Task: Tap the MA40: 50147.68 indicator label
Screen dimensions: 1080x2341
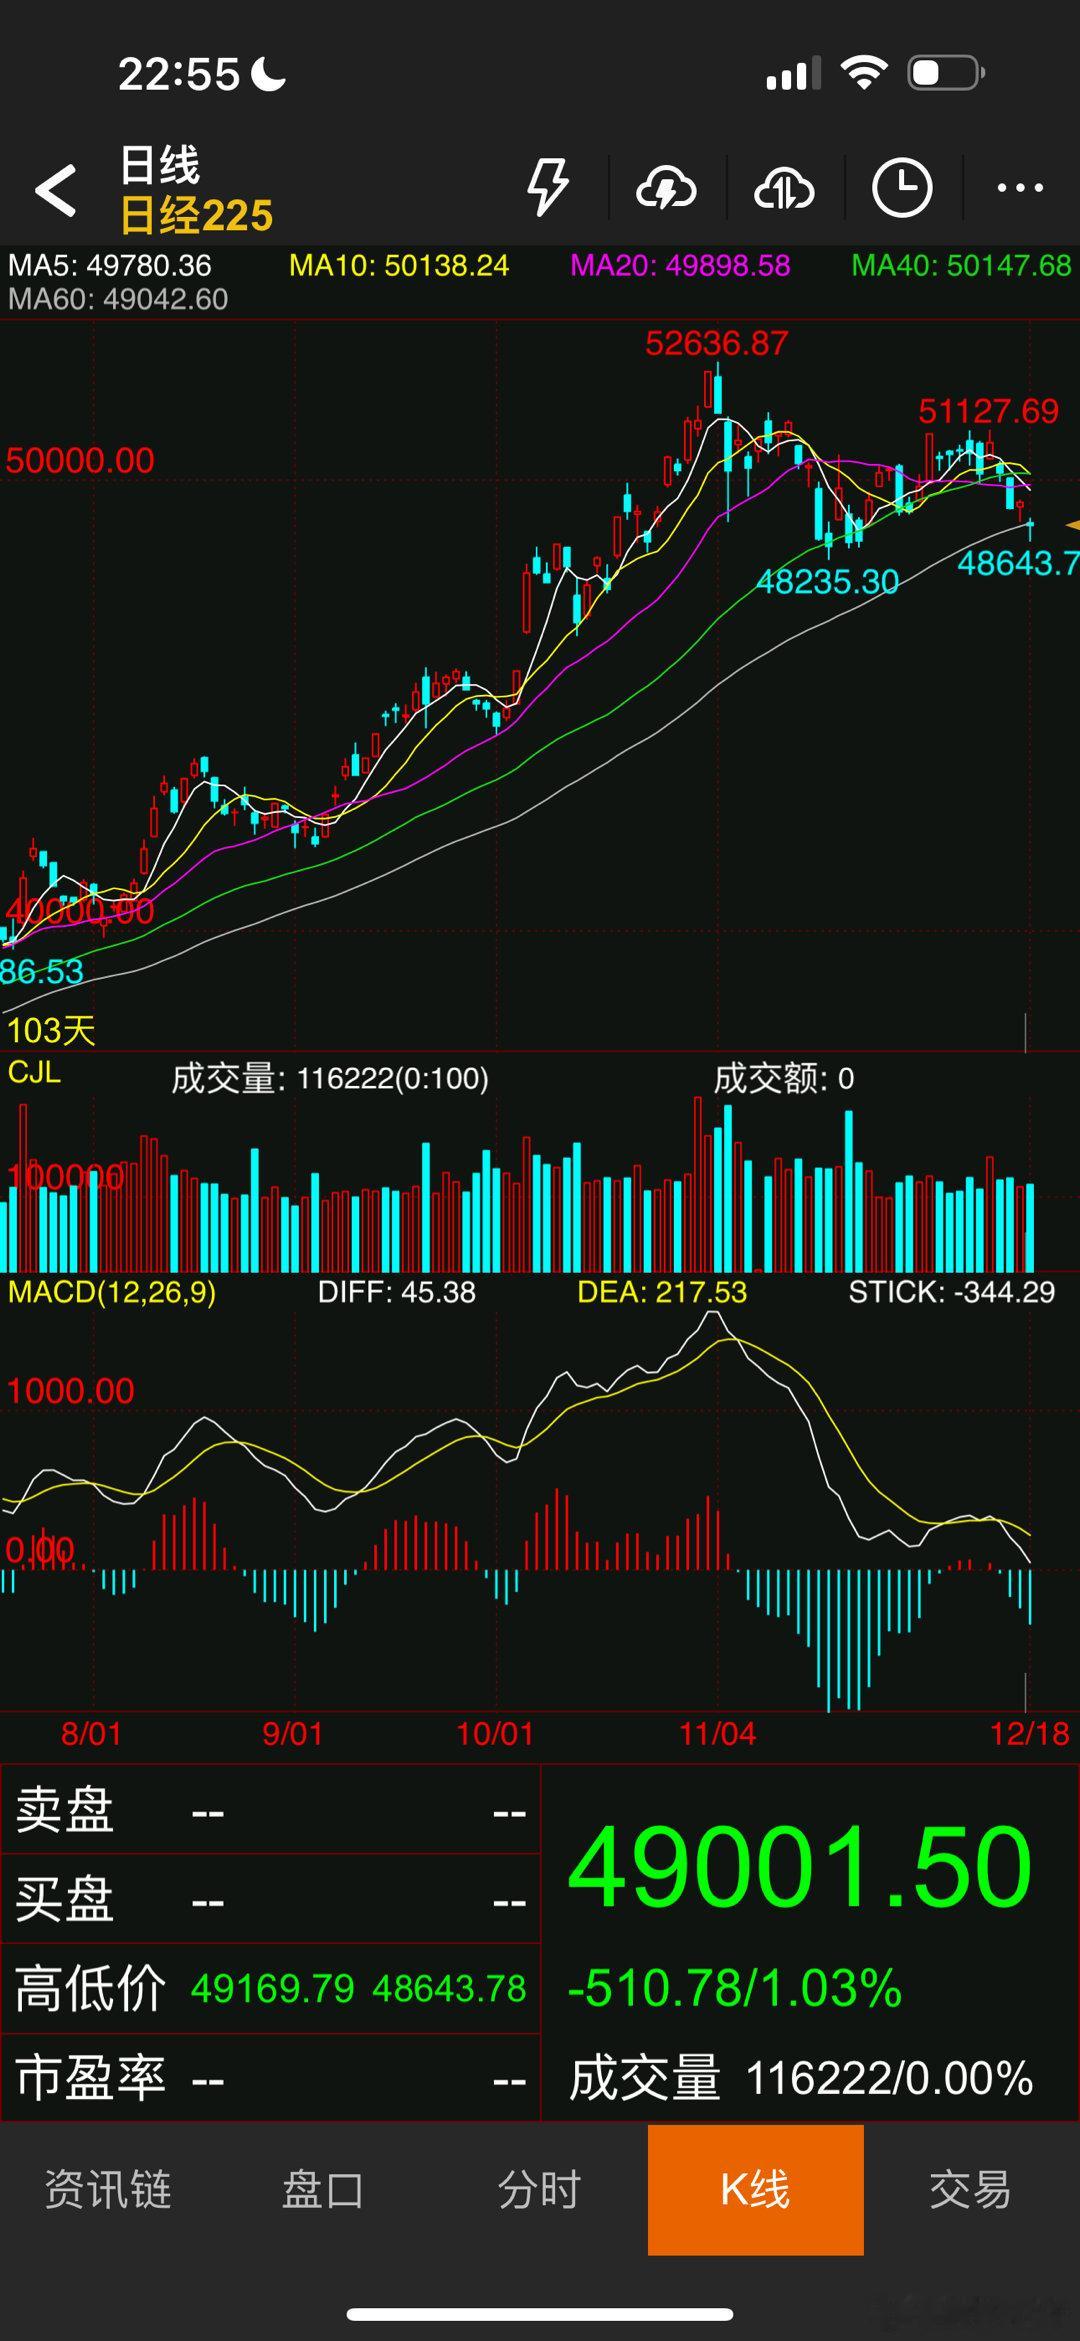Action: click(961, 266)
